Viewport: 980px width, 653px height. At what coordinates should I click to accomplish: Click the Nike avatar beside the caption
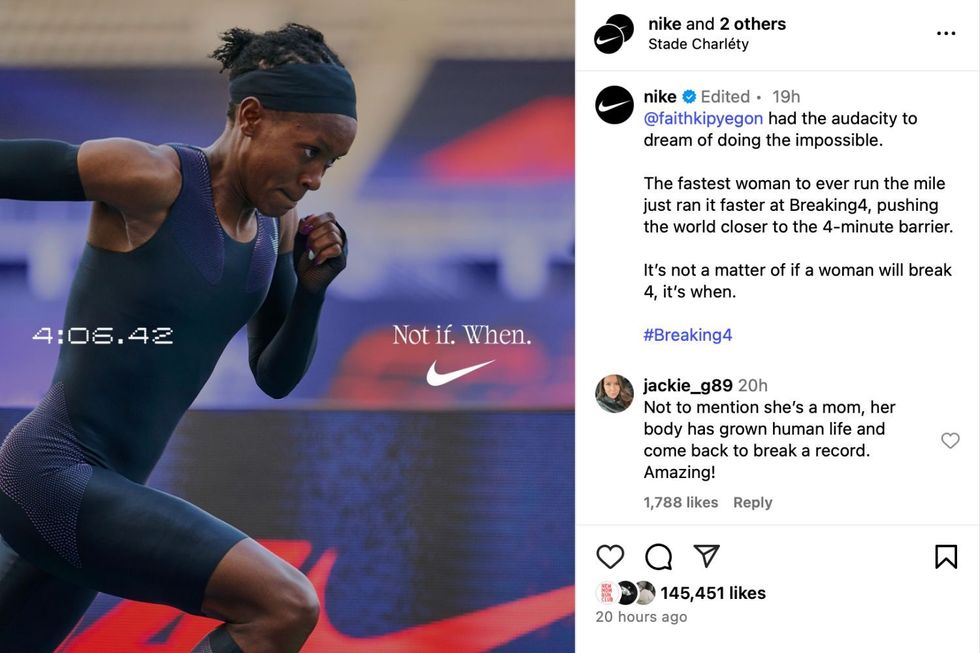(614, 105)
